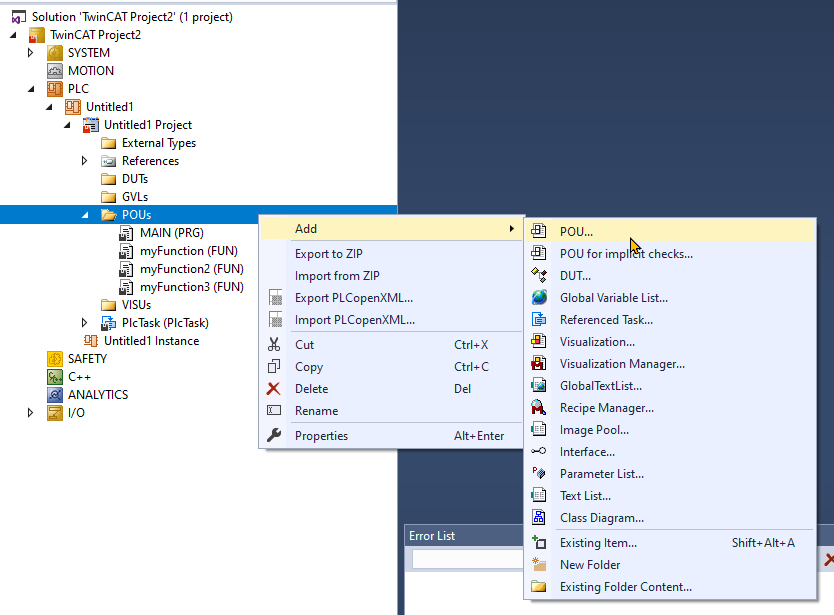
Task: Expand the SYSTEM node
Action: pos(30,53)
